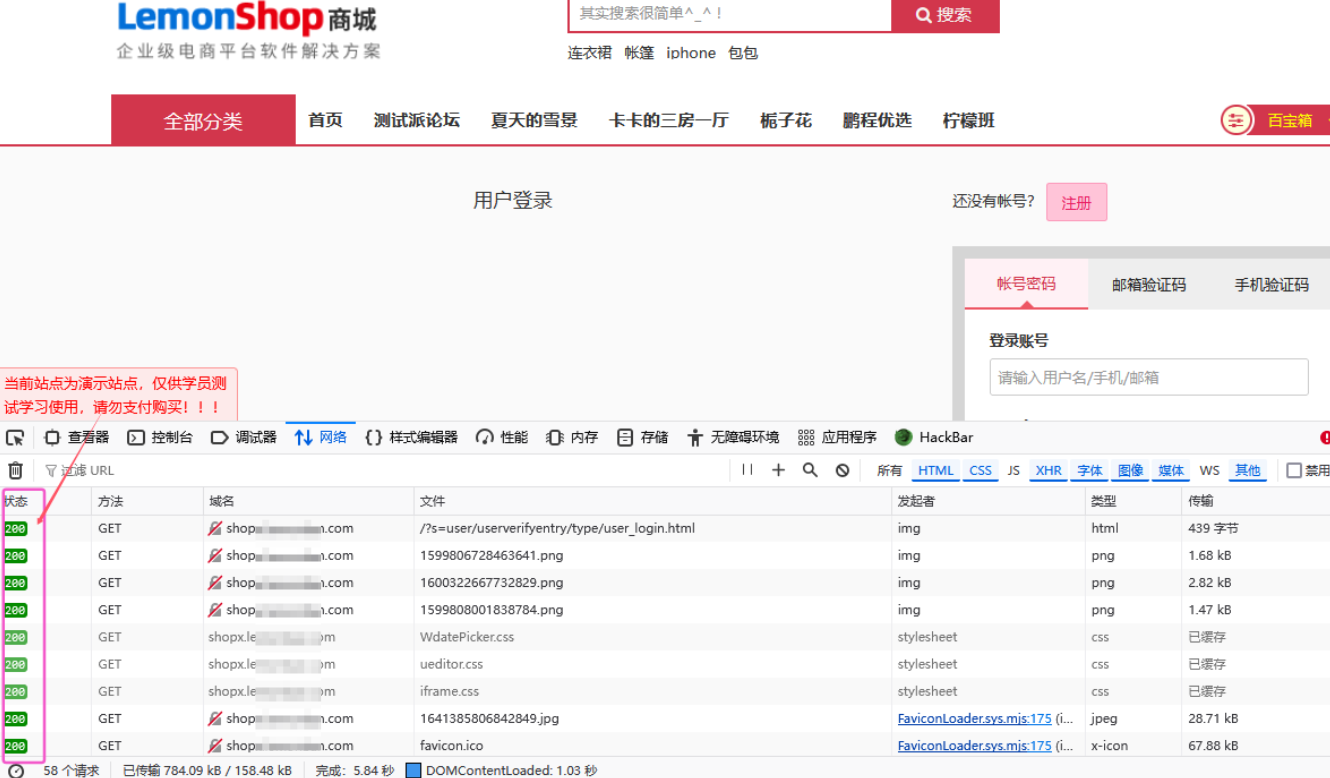Open the HackBar panel
The height and width of the screenshot is (778, 1330).
pyautogui.click(x=934, y=438)
